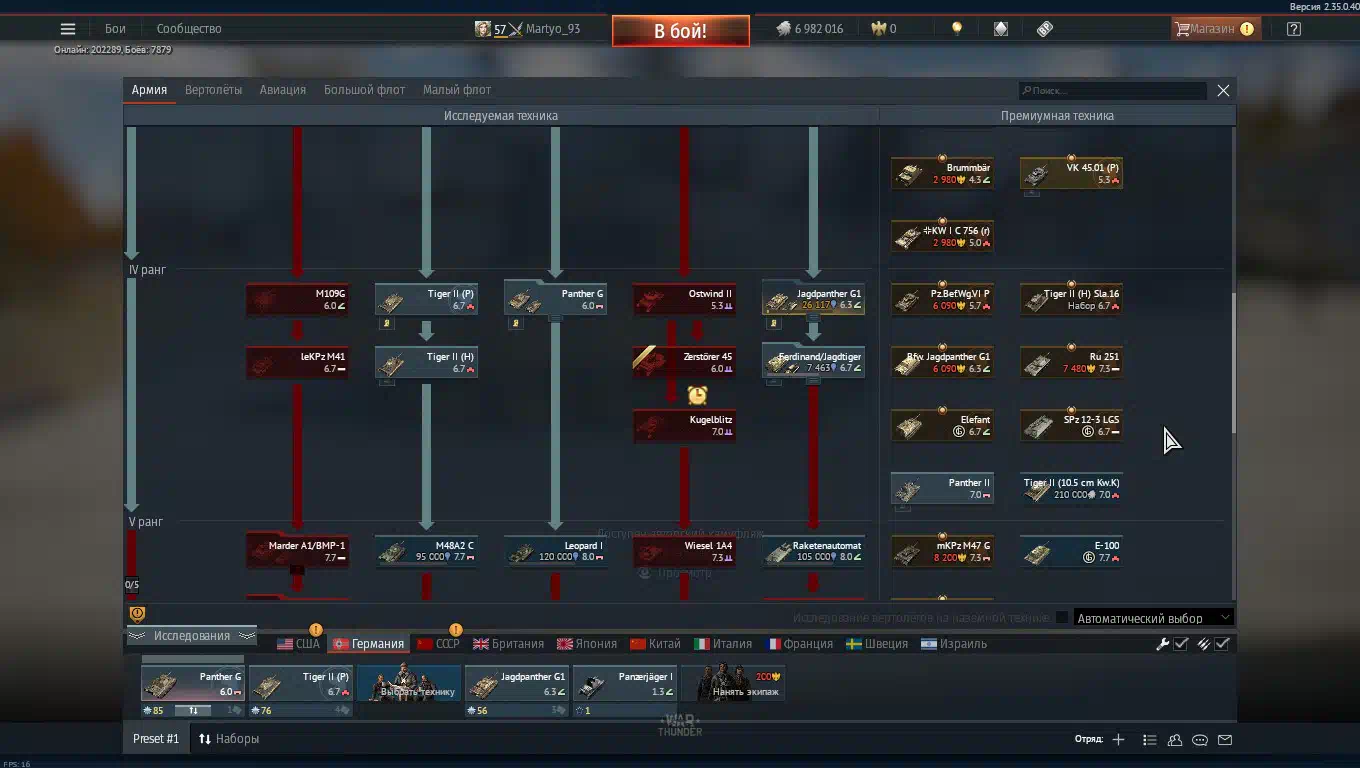Click the shop alert exclamation badge
This screenshot has width=1360, height=768.
click(x=1247, y=29)
